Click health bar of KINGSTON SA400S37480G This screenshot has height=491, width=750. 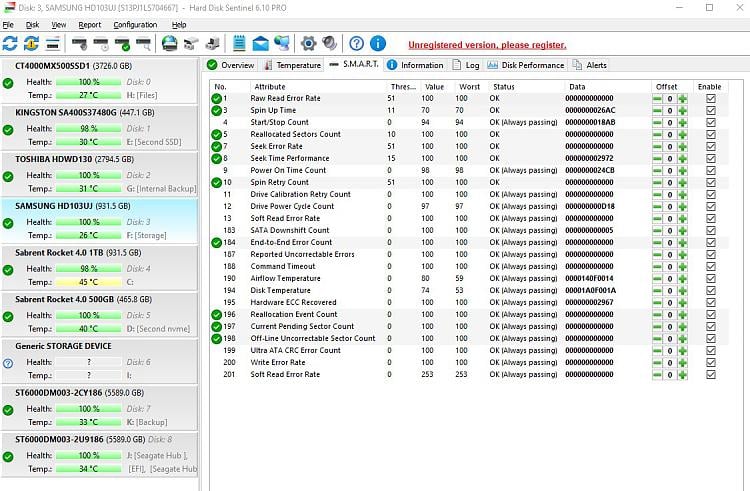(x=88, y=129)
